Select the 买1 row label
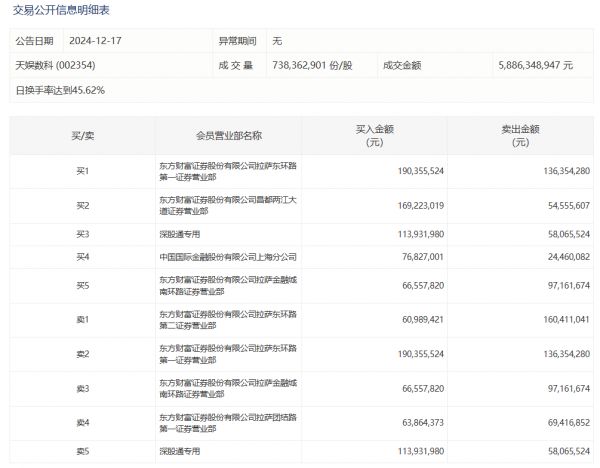Viewport: 600px width, 468px height. [82, 171]
